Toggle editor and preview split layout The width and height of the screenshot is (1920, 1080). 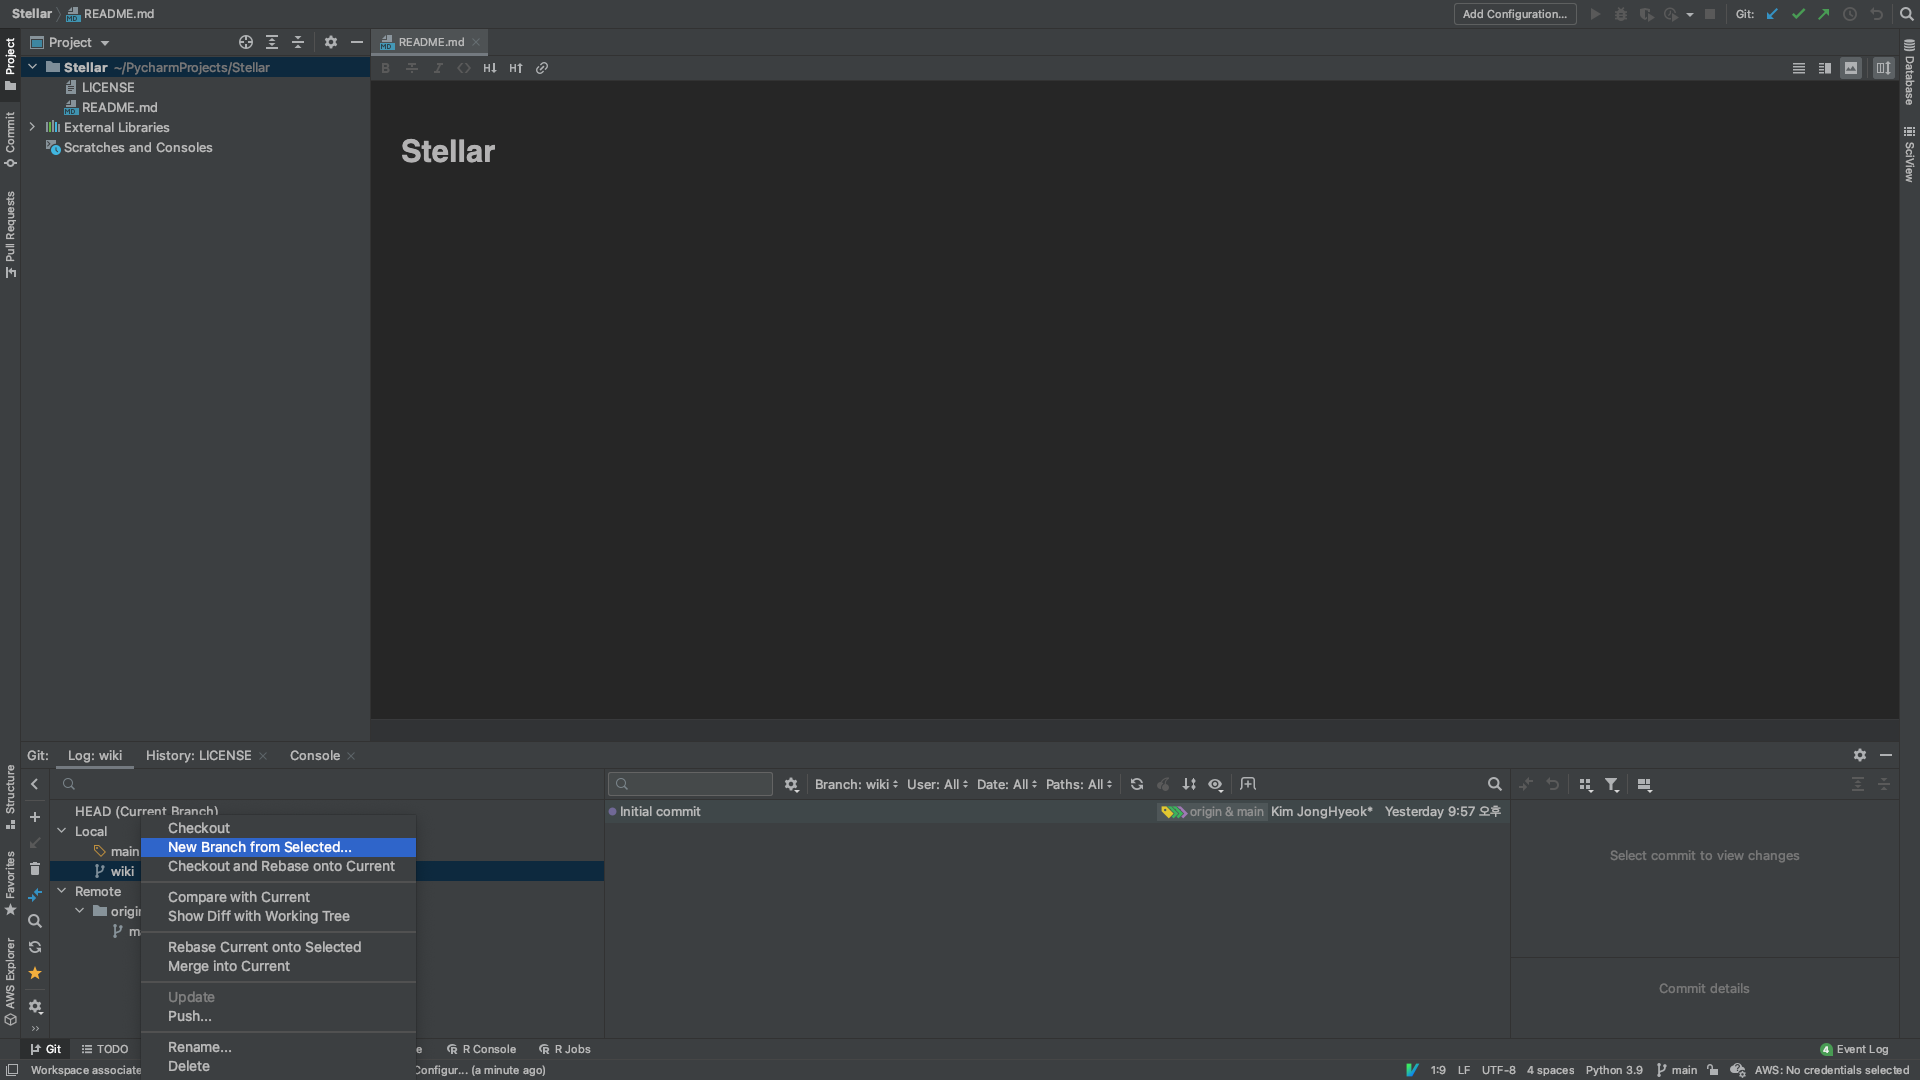tap(1825, 68)
